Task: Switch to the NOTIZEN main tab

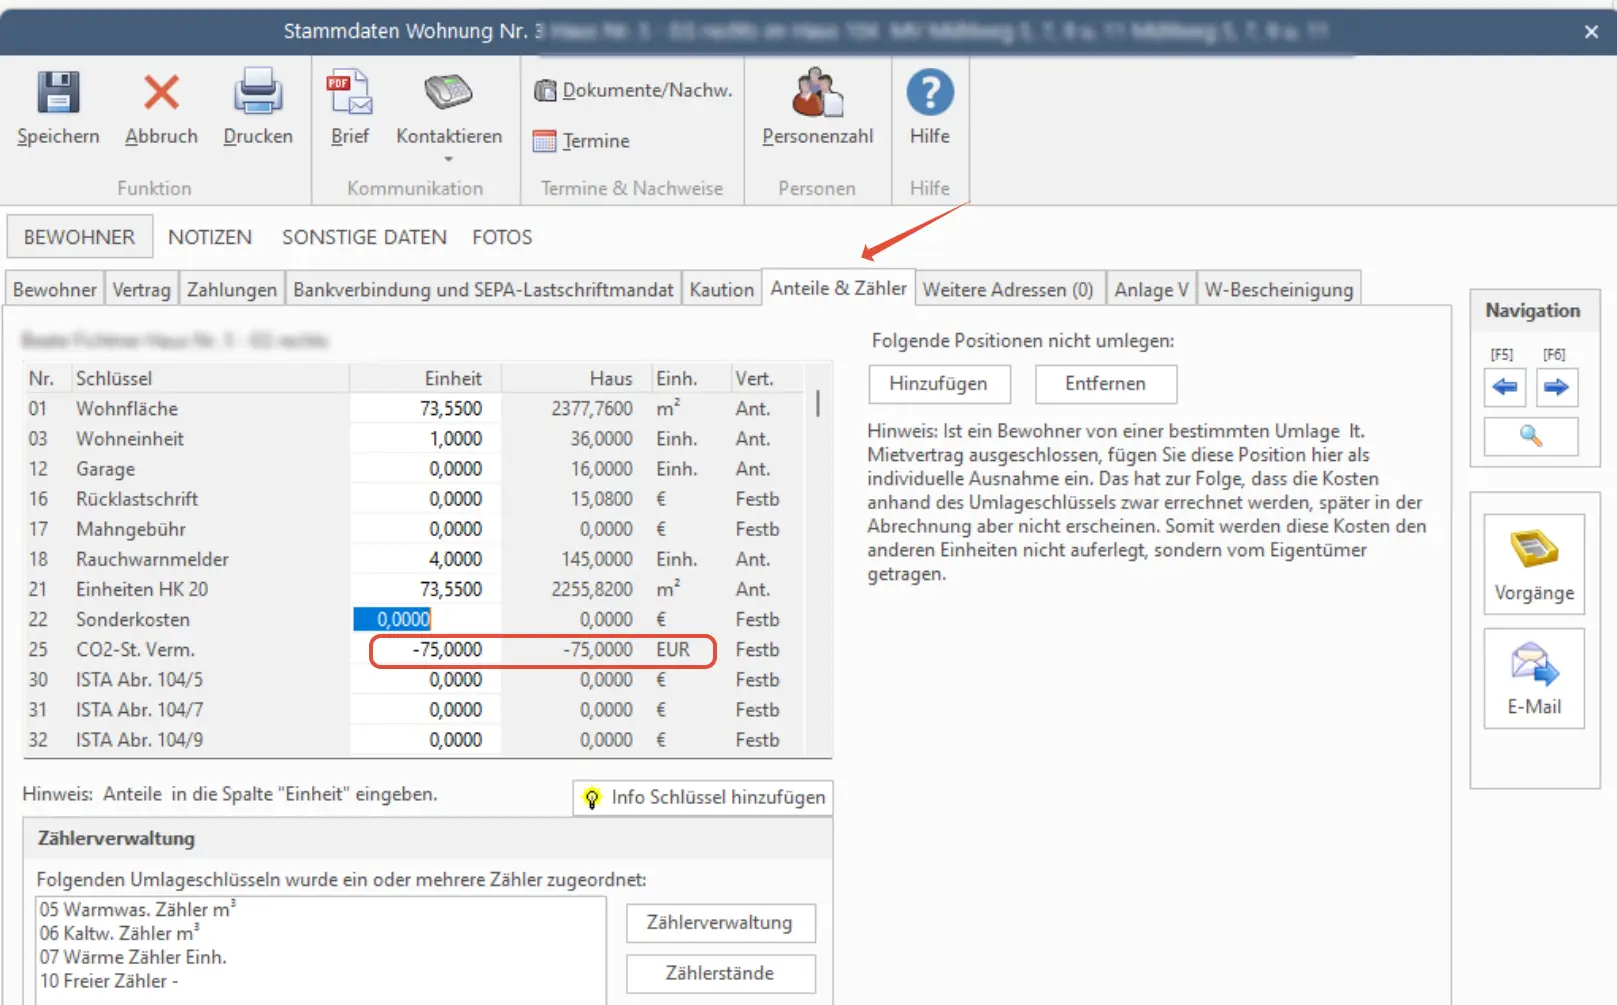Action: pyautogui.click(x=210, y=237)
